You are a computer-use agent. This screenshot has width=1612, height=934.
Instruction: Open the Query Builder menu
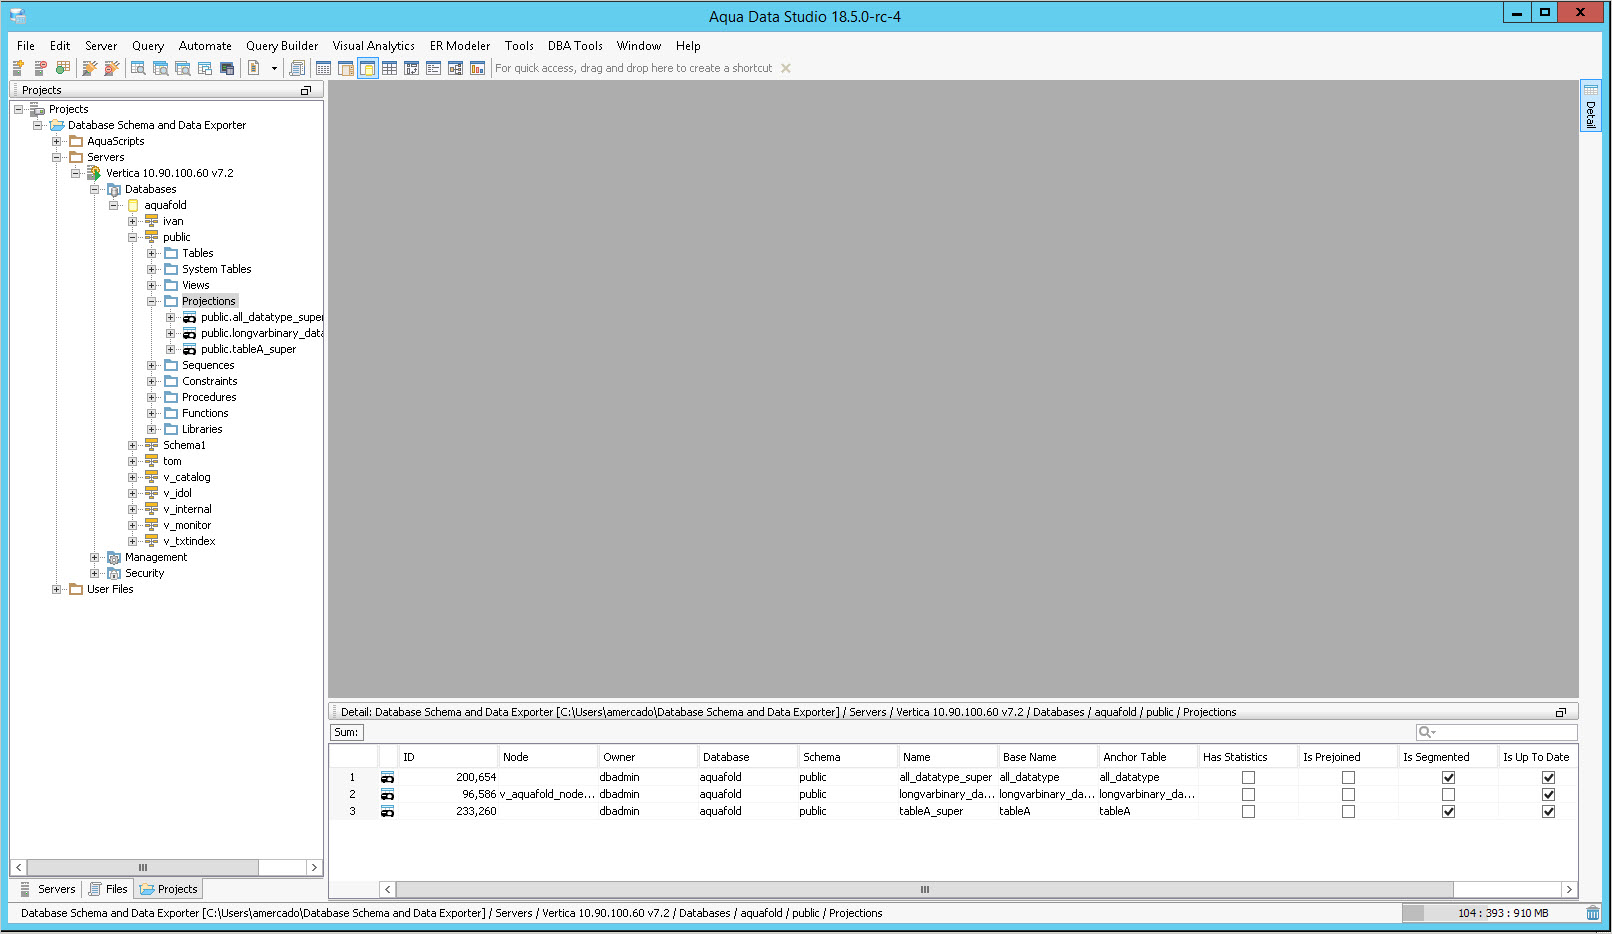[x=282, y=46]
